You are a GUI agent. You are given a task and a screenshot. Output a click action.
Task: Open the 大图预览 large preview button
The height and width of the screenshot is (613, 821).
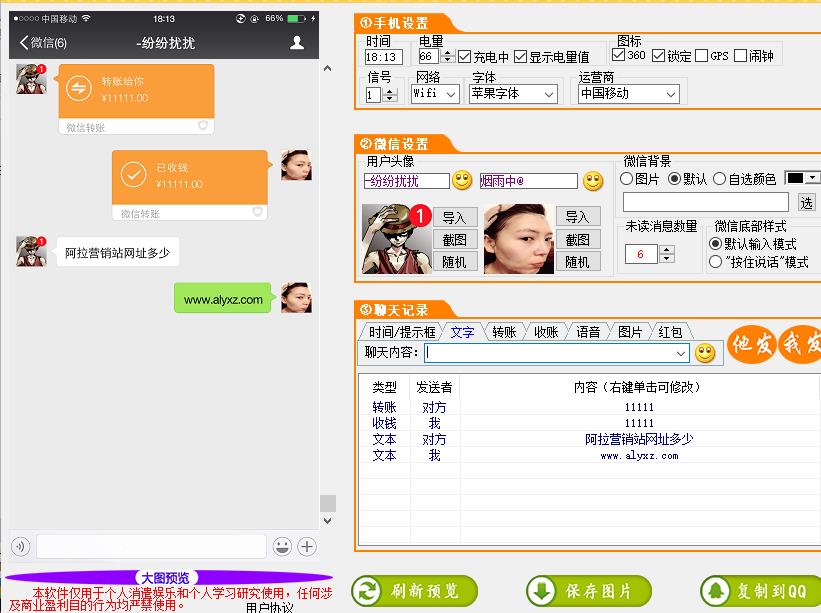coord(166,578)
